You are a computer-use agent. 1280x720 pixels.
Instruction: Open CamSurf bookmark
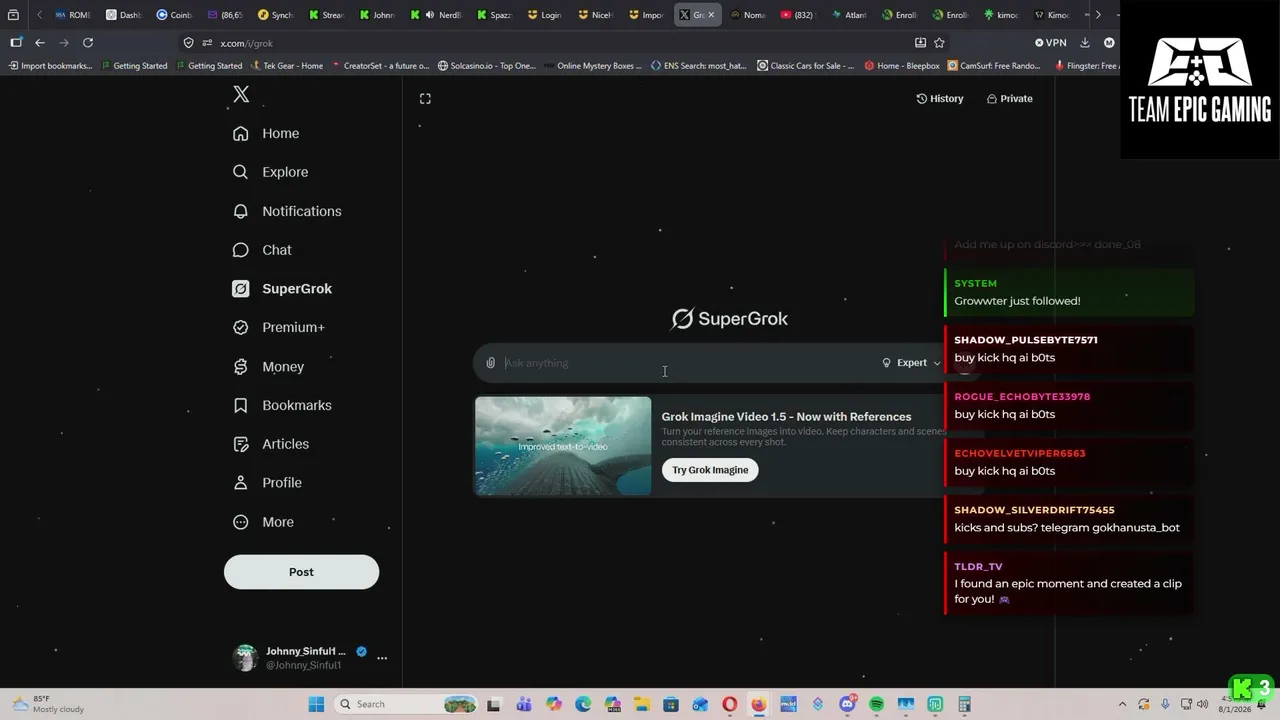(994, 66)
